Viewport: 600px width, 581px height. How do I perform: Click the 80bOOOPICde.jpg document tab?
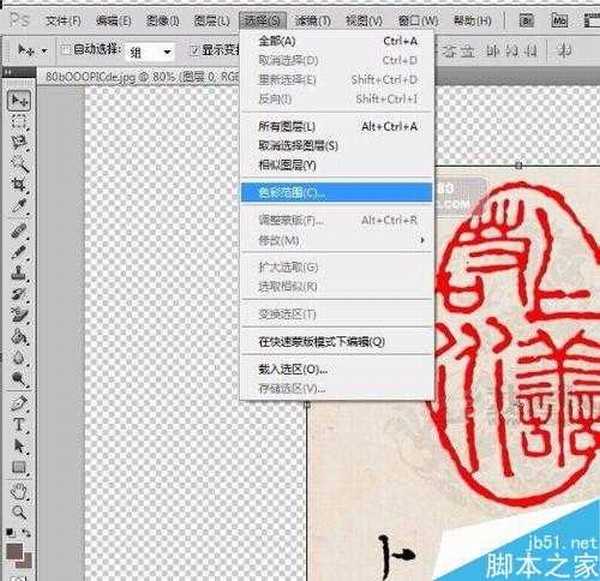pyautogui.click(x=100, y=76)
